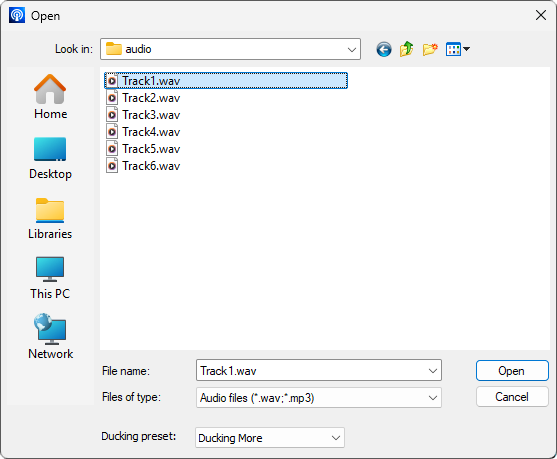The height and width of the screenshot is (459, 557).
Task: Open the Home location
Action: (x=50, y=97)
